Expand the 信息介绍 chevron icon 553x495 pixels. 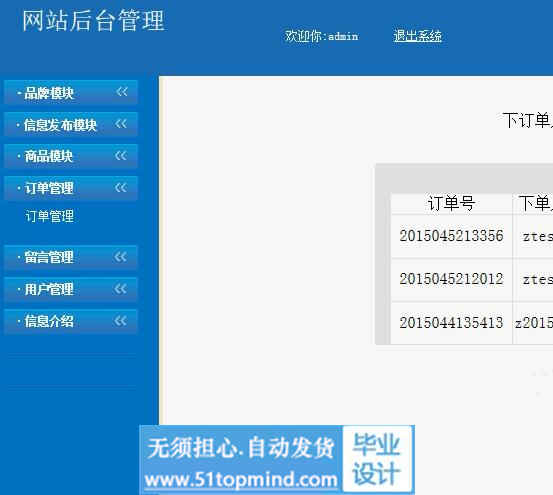pyautogui.click(x=121, y=321)
